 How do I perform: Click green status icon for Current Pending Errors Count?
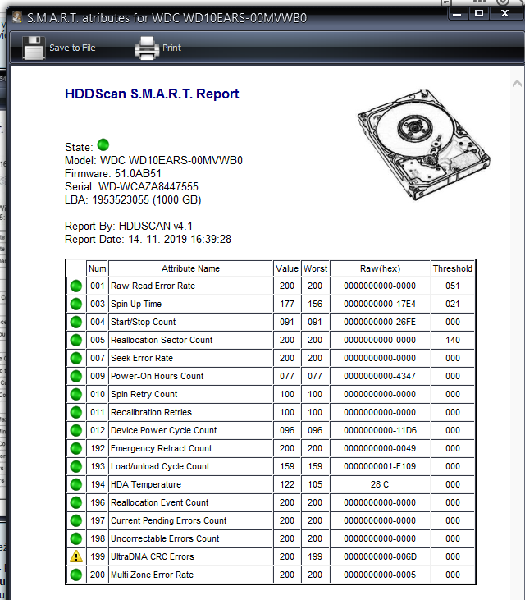(x=76, y=520)
